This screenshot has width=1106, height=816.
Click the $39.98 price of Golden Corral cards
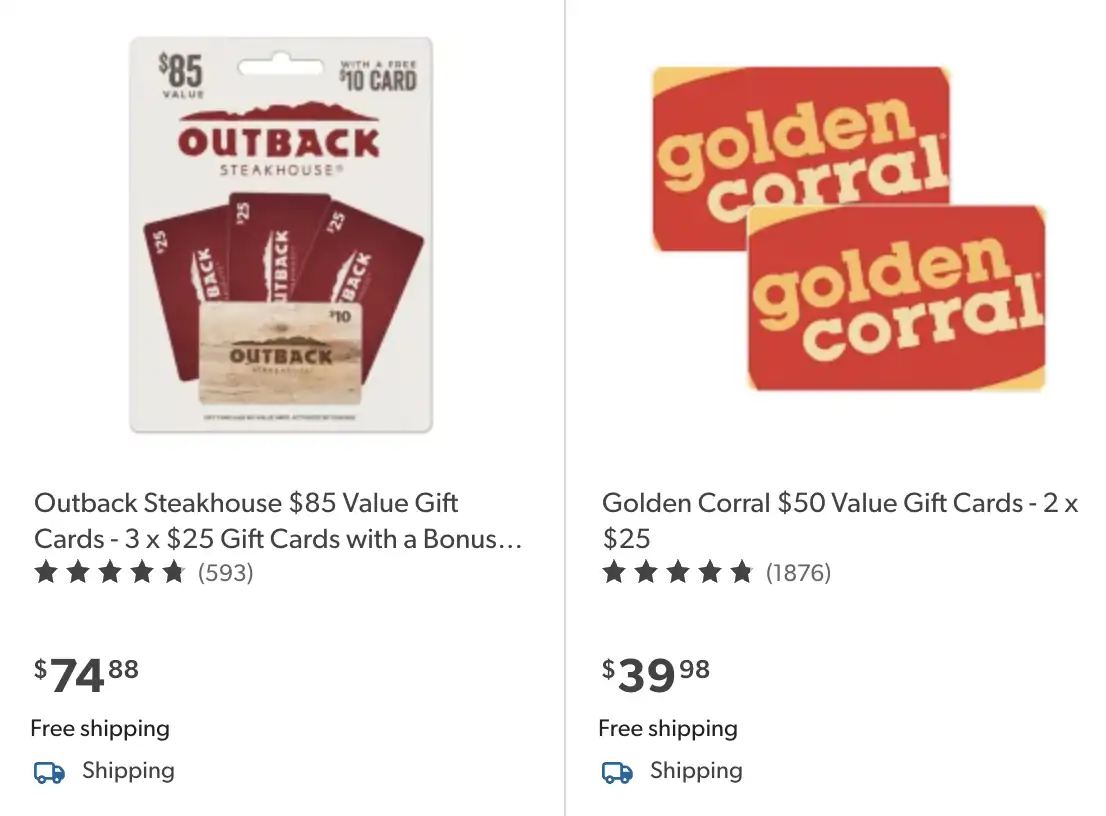point(655,675)
